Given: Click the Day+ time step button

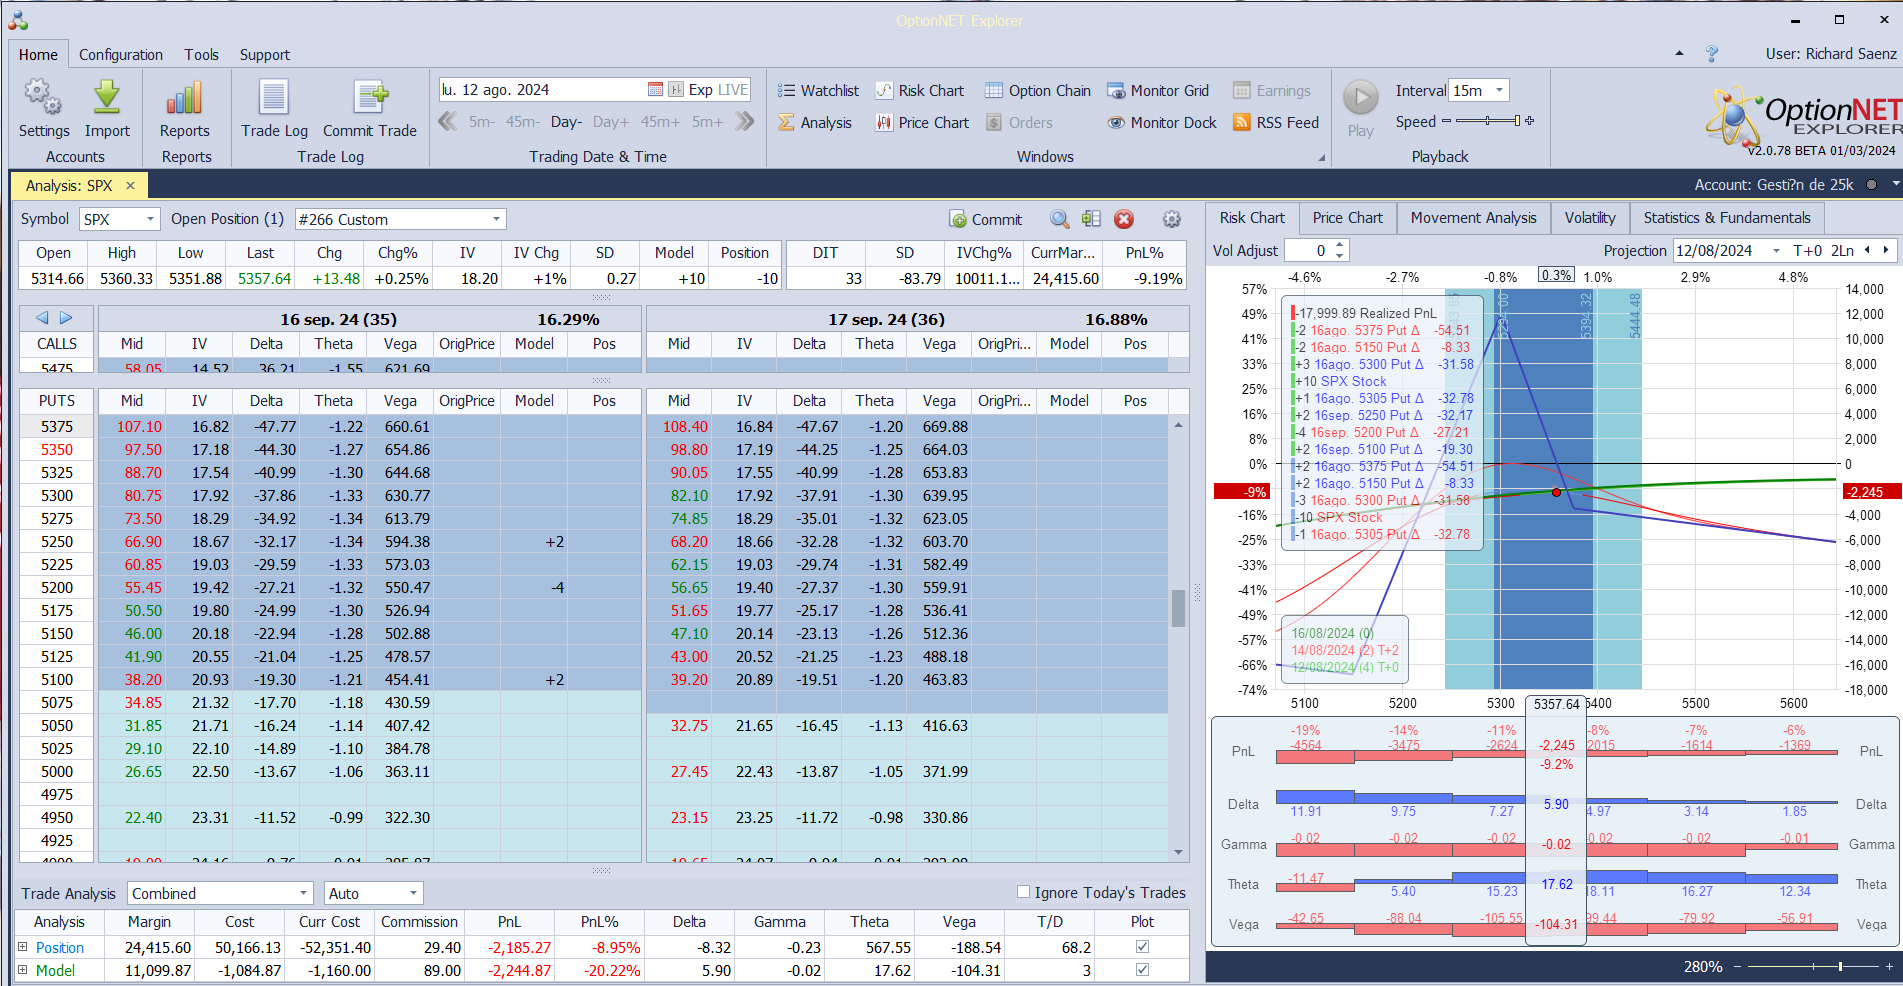Looking at the screenshot, I should 610,122.
